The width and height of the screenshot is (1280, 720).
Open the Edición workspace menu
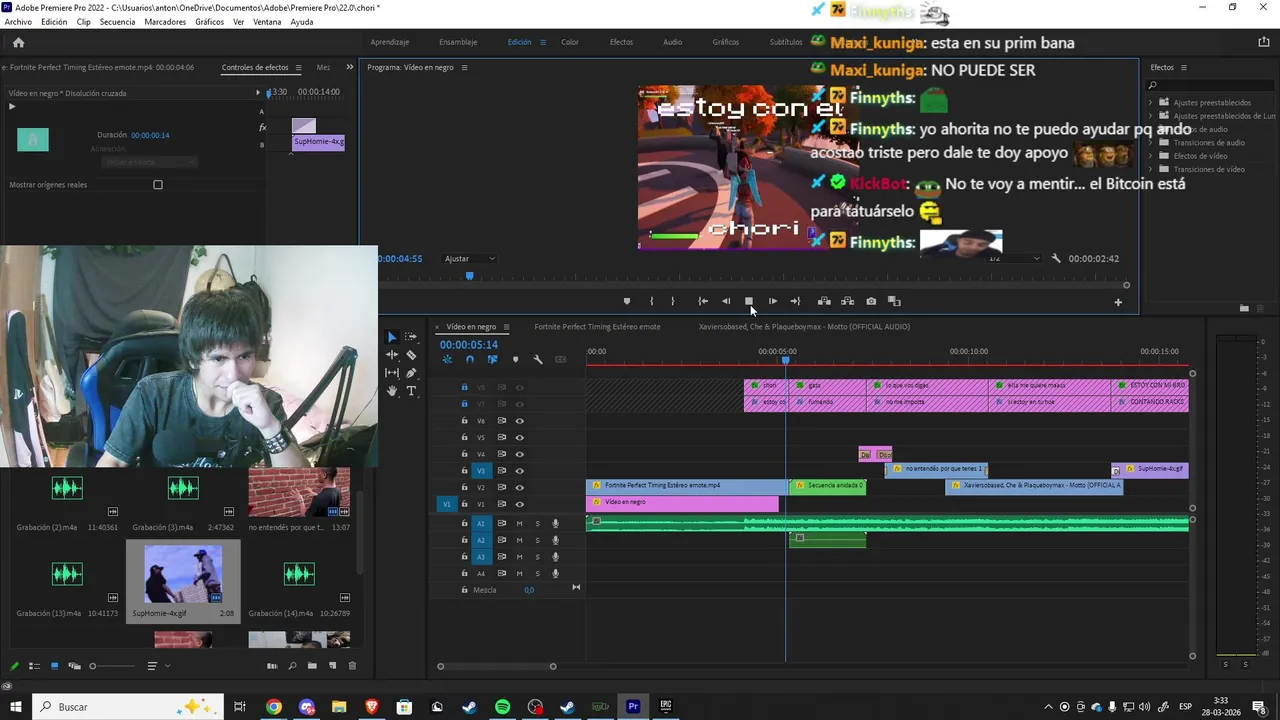tap(543, 42)
